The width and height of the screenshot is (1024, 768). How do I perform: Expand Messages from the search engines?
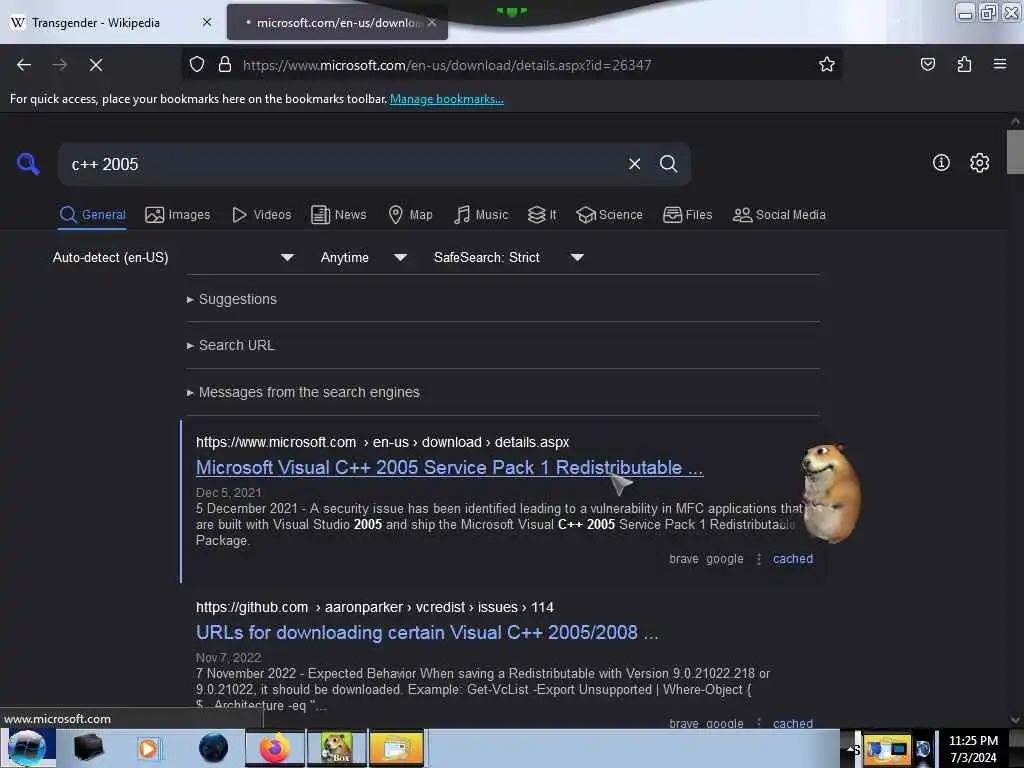[303, 392]
